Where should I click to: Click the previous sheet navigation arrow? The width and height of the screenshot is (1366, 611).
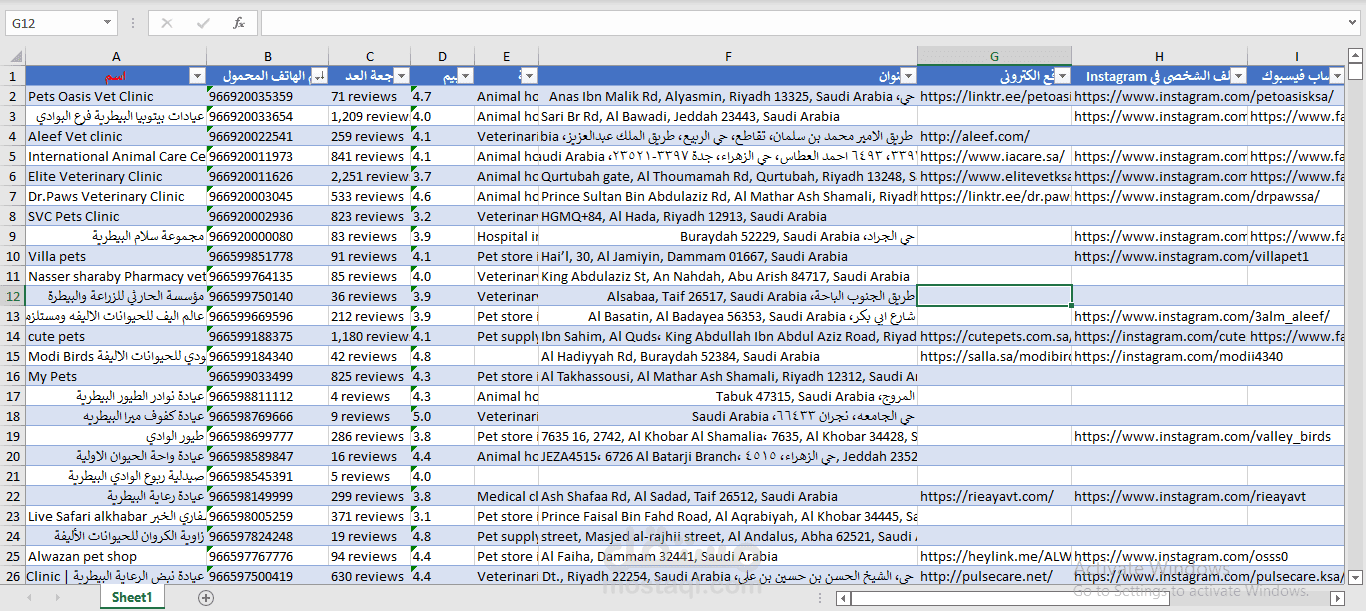coord(29,598)
